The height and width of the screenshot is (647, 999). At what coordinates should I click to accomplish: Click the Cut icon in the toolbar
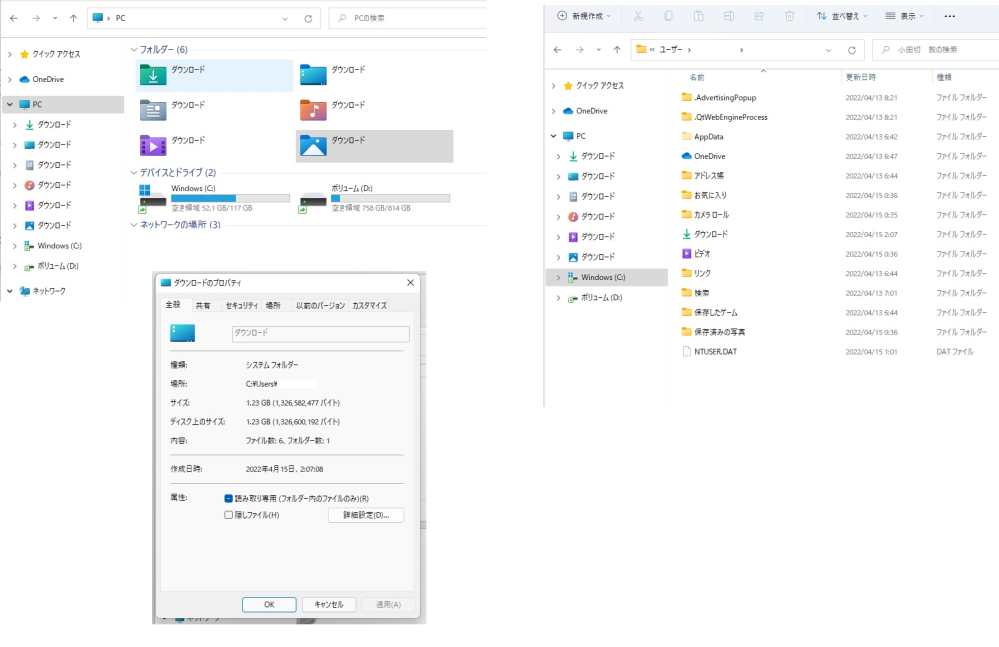[640, 16]
